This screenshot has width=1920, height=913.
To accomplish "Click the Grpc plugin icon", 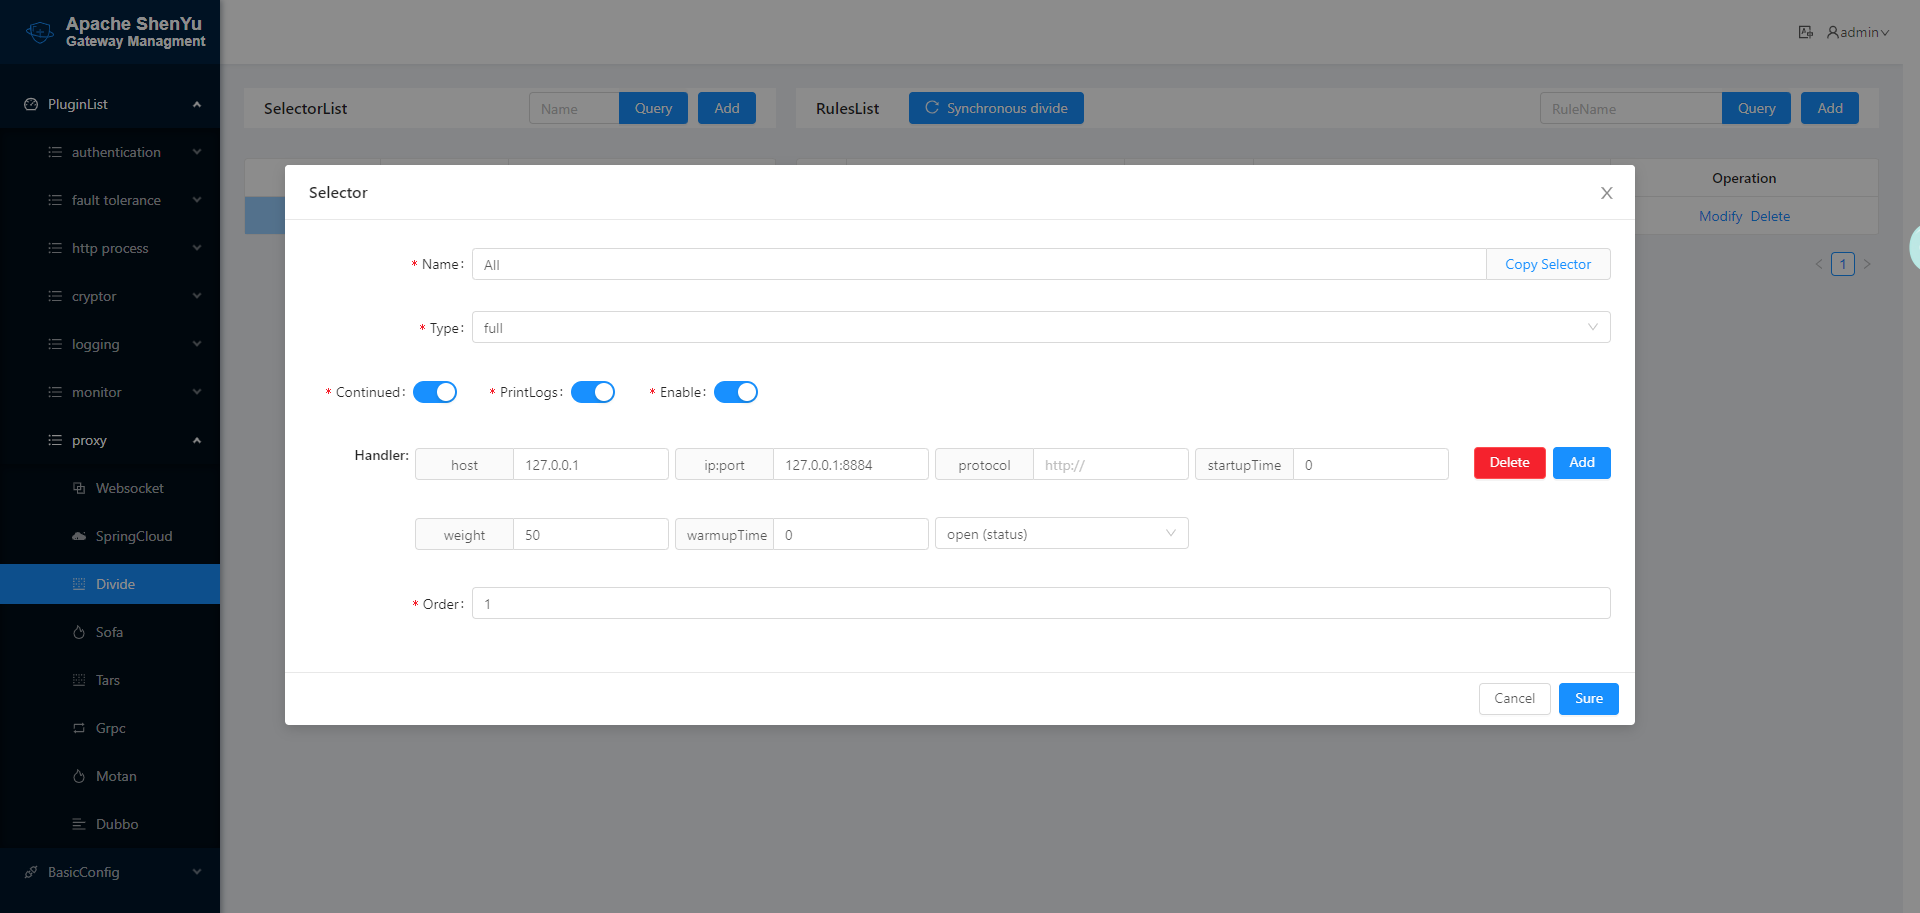I will (80, 728).
